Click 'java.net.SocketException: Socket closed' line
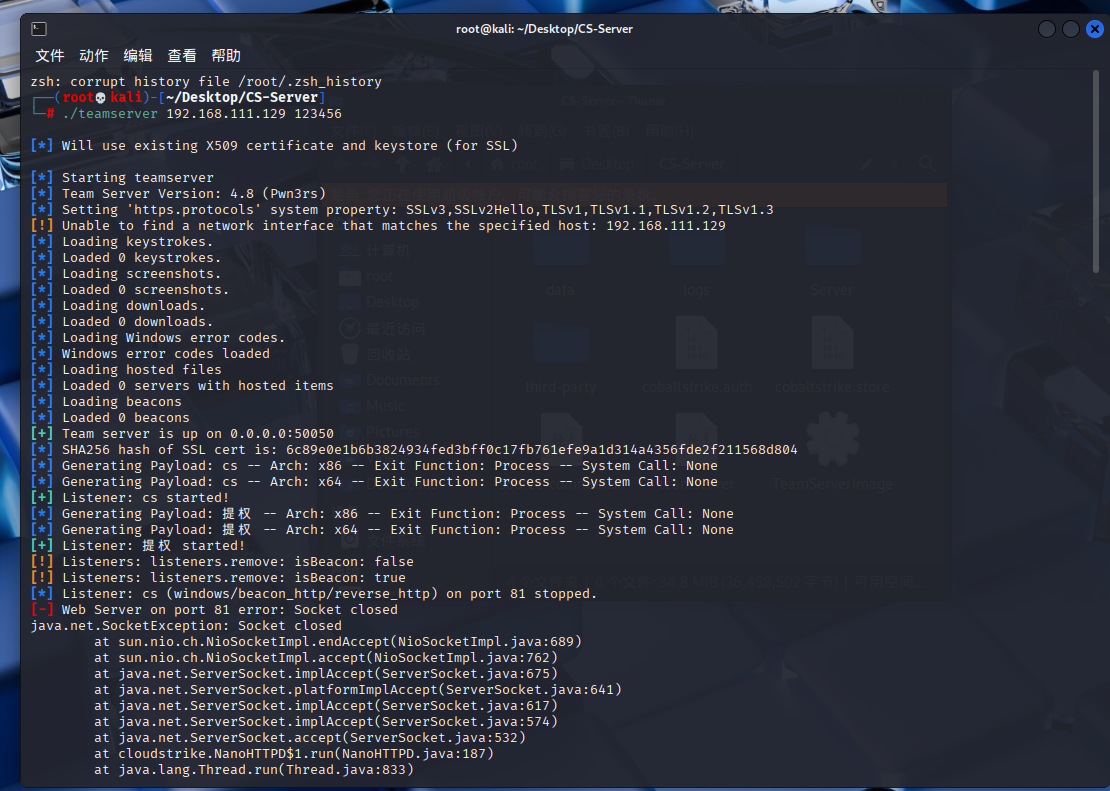Screen dimensions: 1110x791 point(186,626)
